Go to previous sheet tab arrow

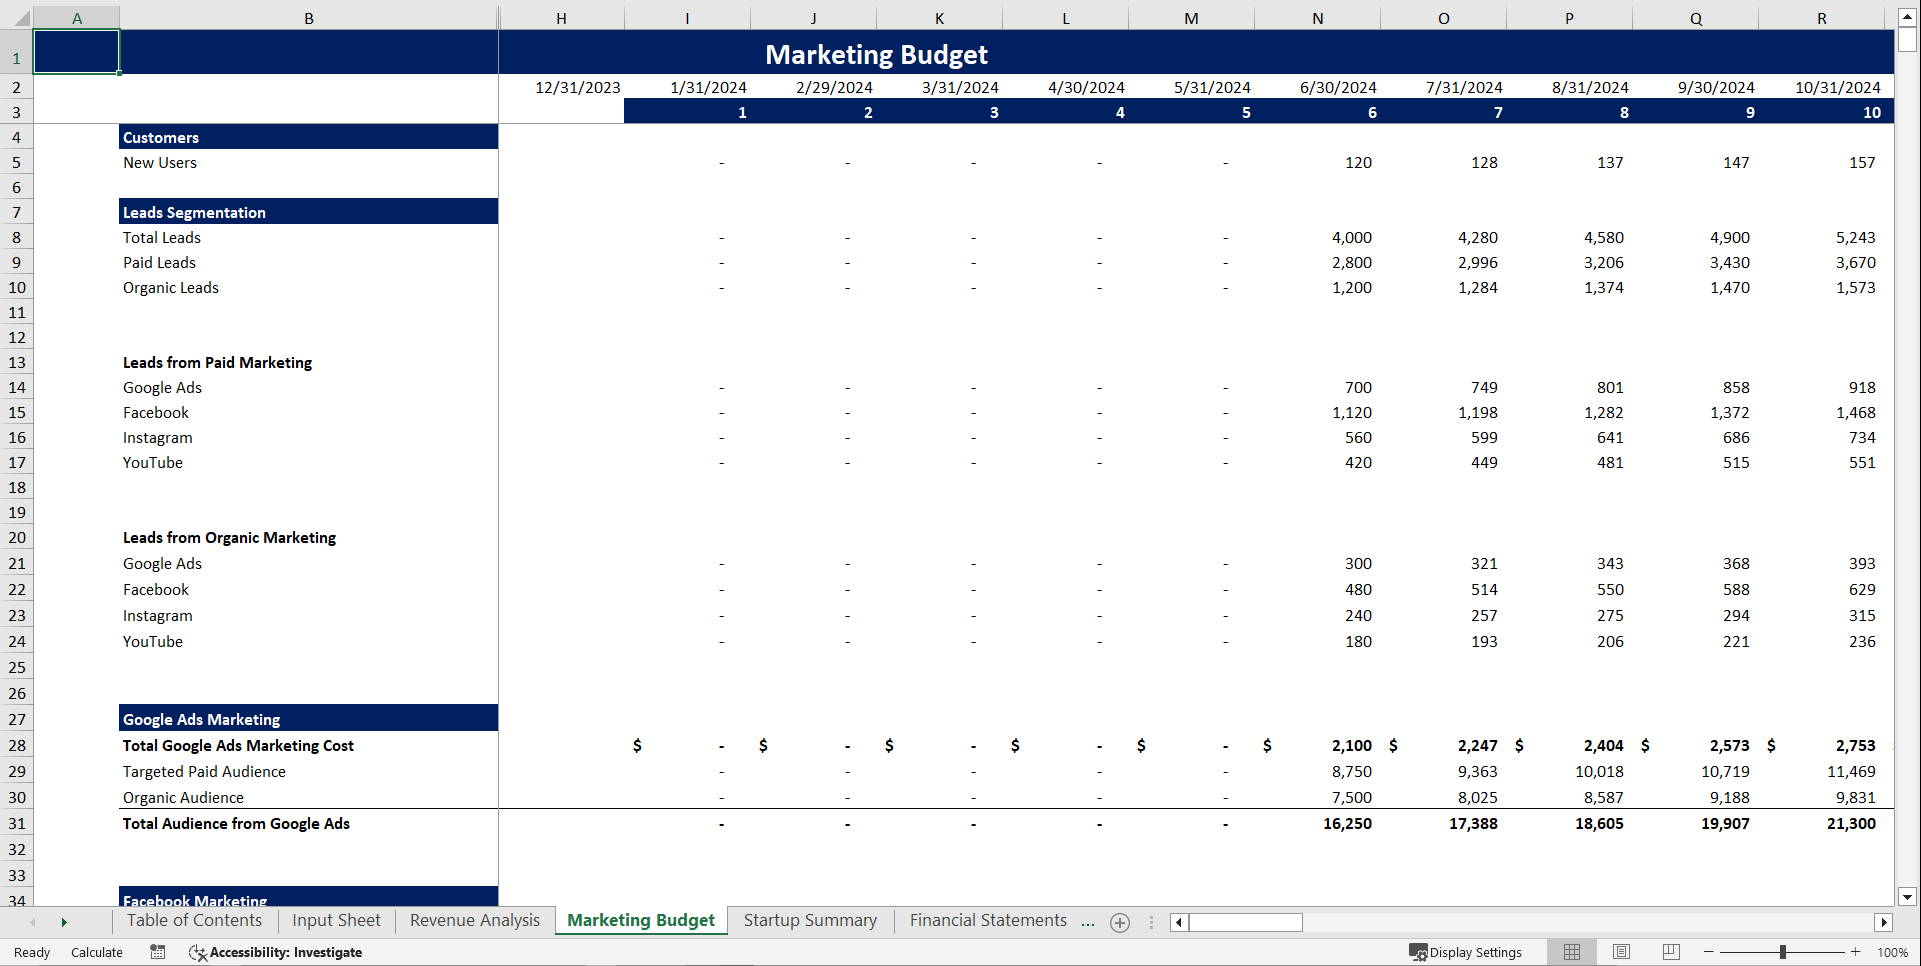[33, 922]
